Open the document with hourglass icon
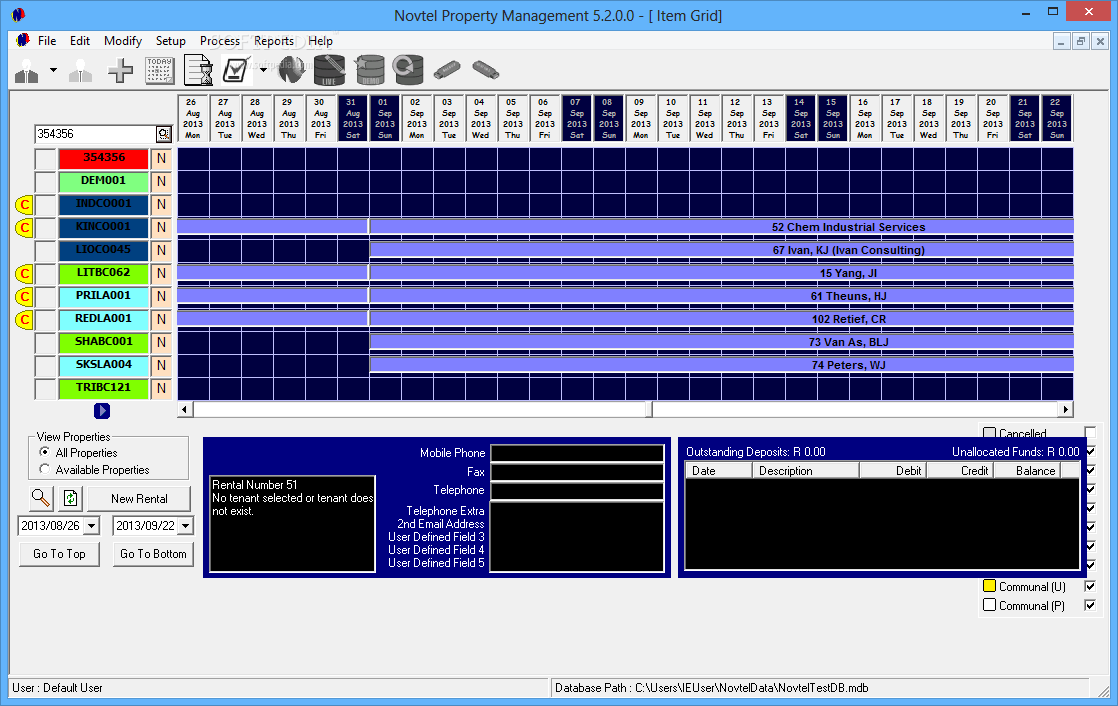Image resolution: width=1118 pixels, height=706 pixels. 199,71
